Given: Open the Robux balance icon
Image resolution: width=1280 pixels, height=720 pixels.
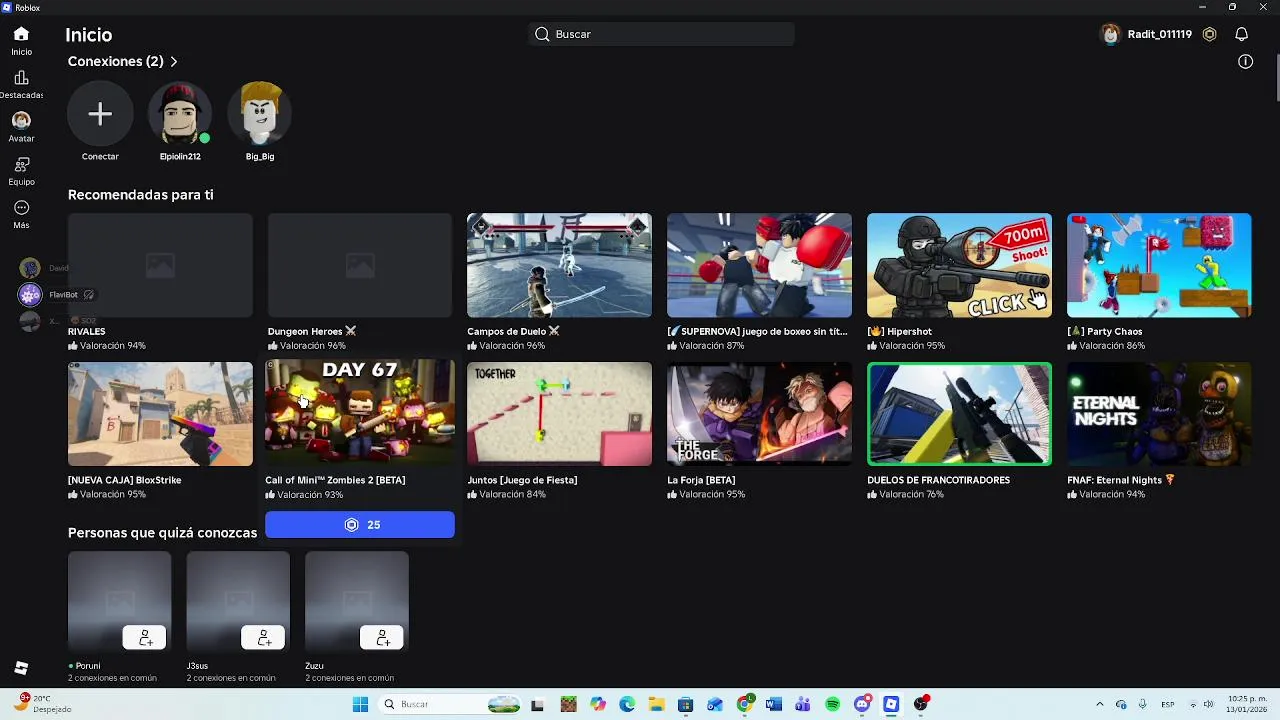Looking at the screenshot, I should coord(1209,34).
